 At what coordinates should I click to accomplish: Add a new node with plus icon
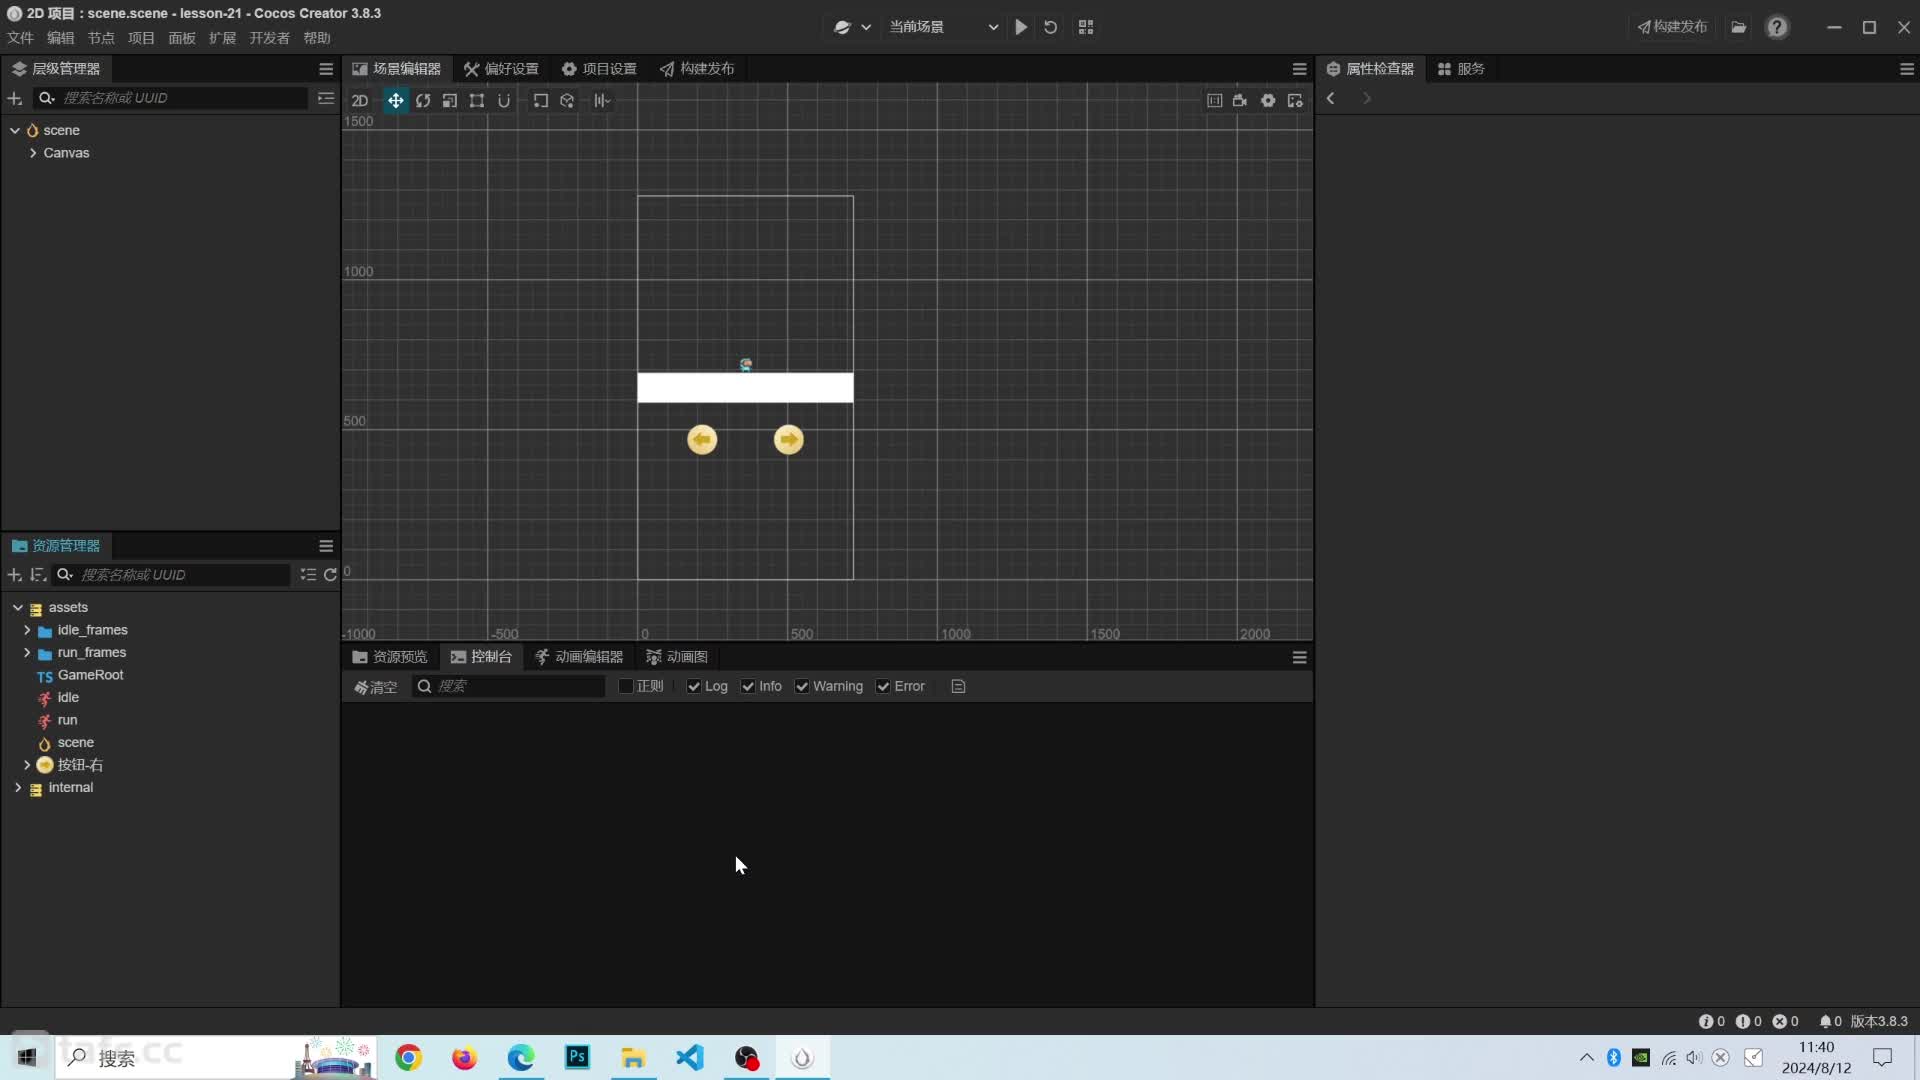coord(15,98)
